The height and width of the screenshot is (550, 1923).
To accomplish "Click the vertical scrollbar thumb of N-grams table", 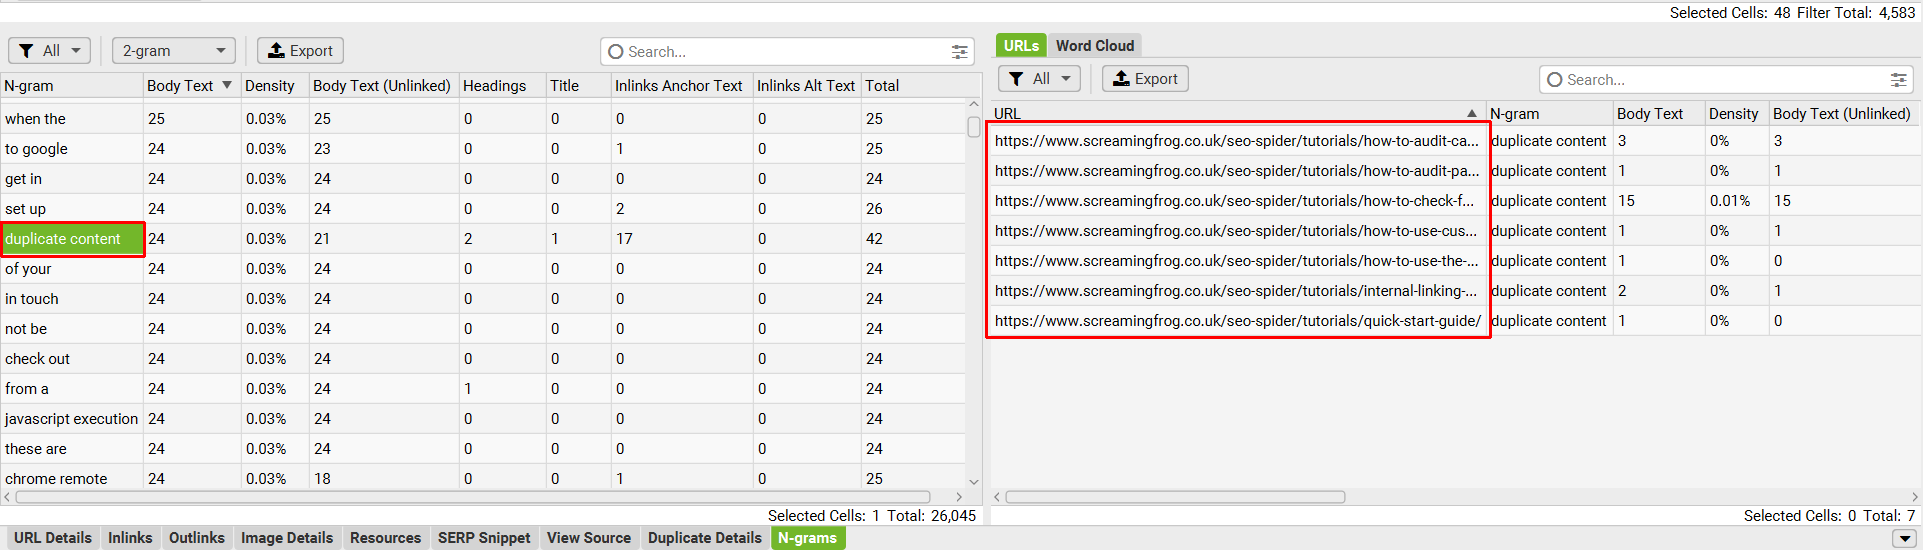I will point(974,127).
